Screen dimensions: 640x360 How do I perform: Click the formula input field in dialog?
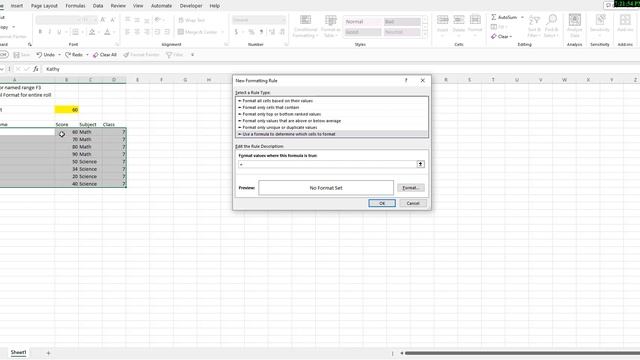[327, 164]
